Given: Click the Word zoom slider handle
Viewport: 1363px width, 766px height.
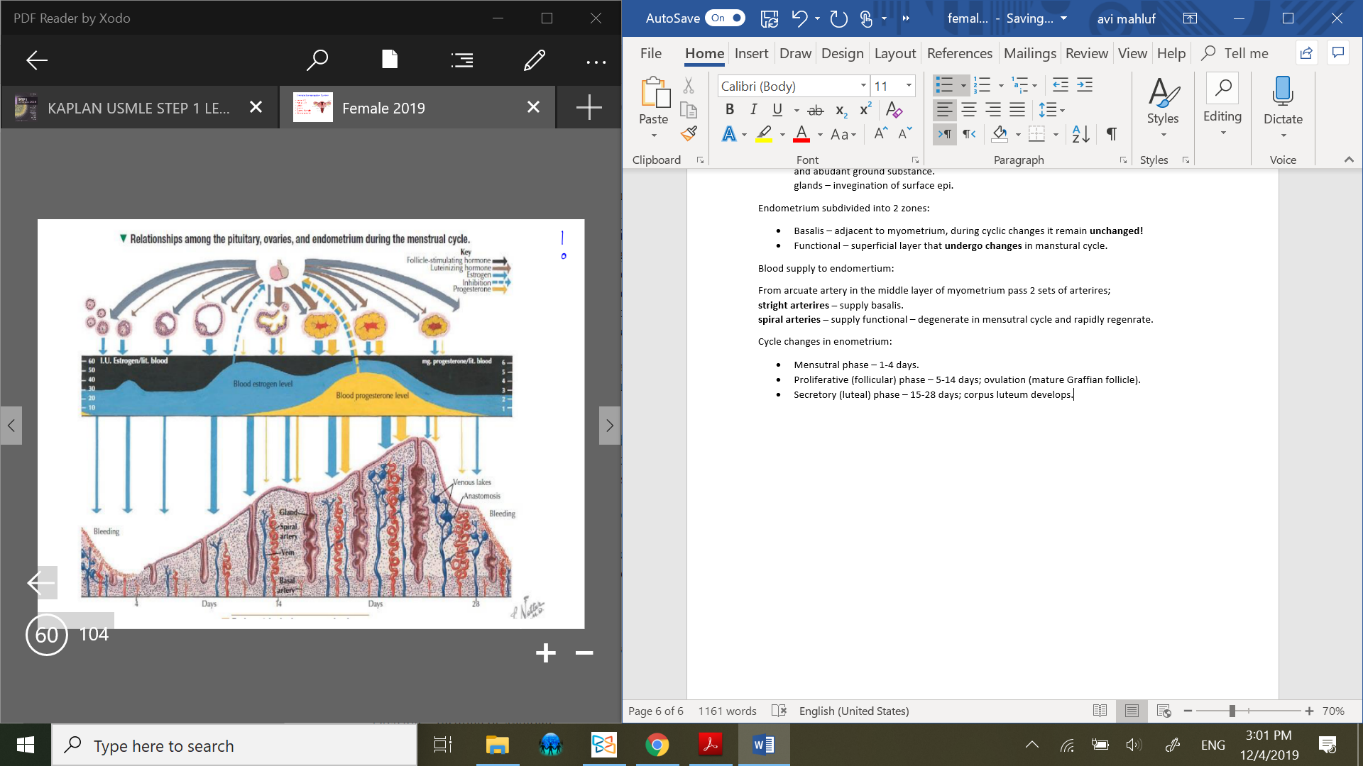Looking at the screenshot, I should [x=1232, y=711].
